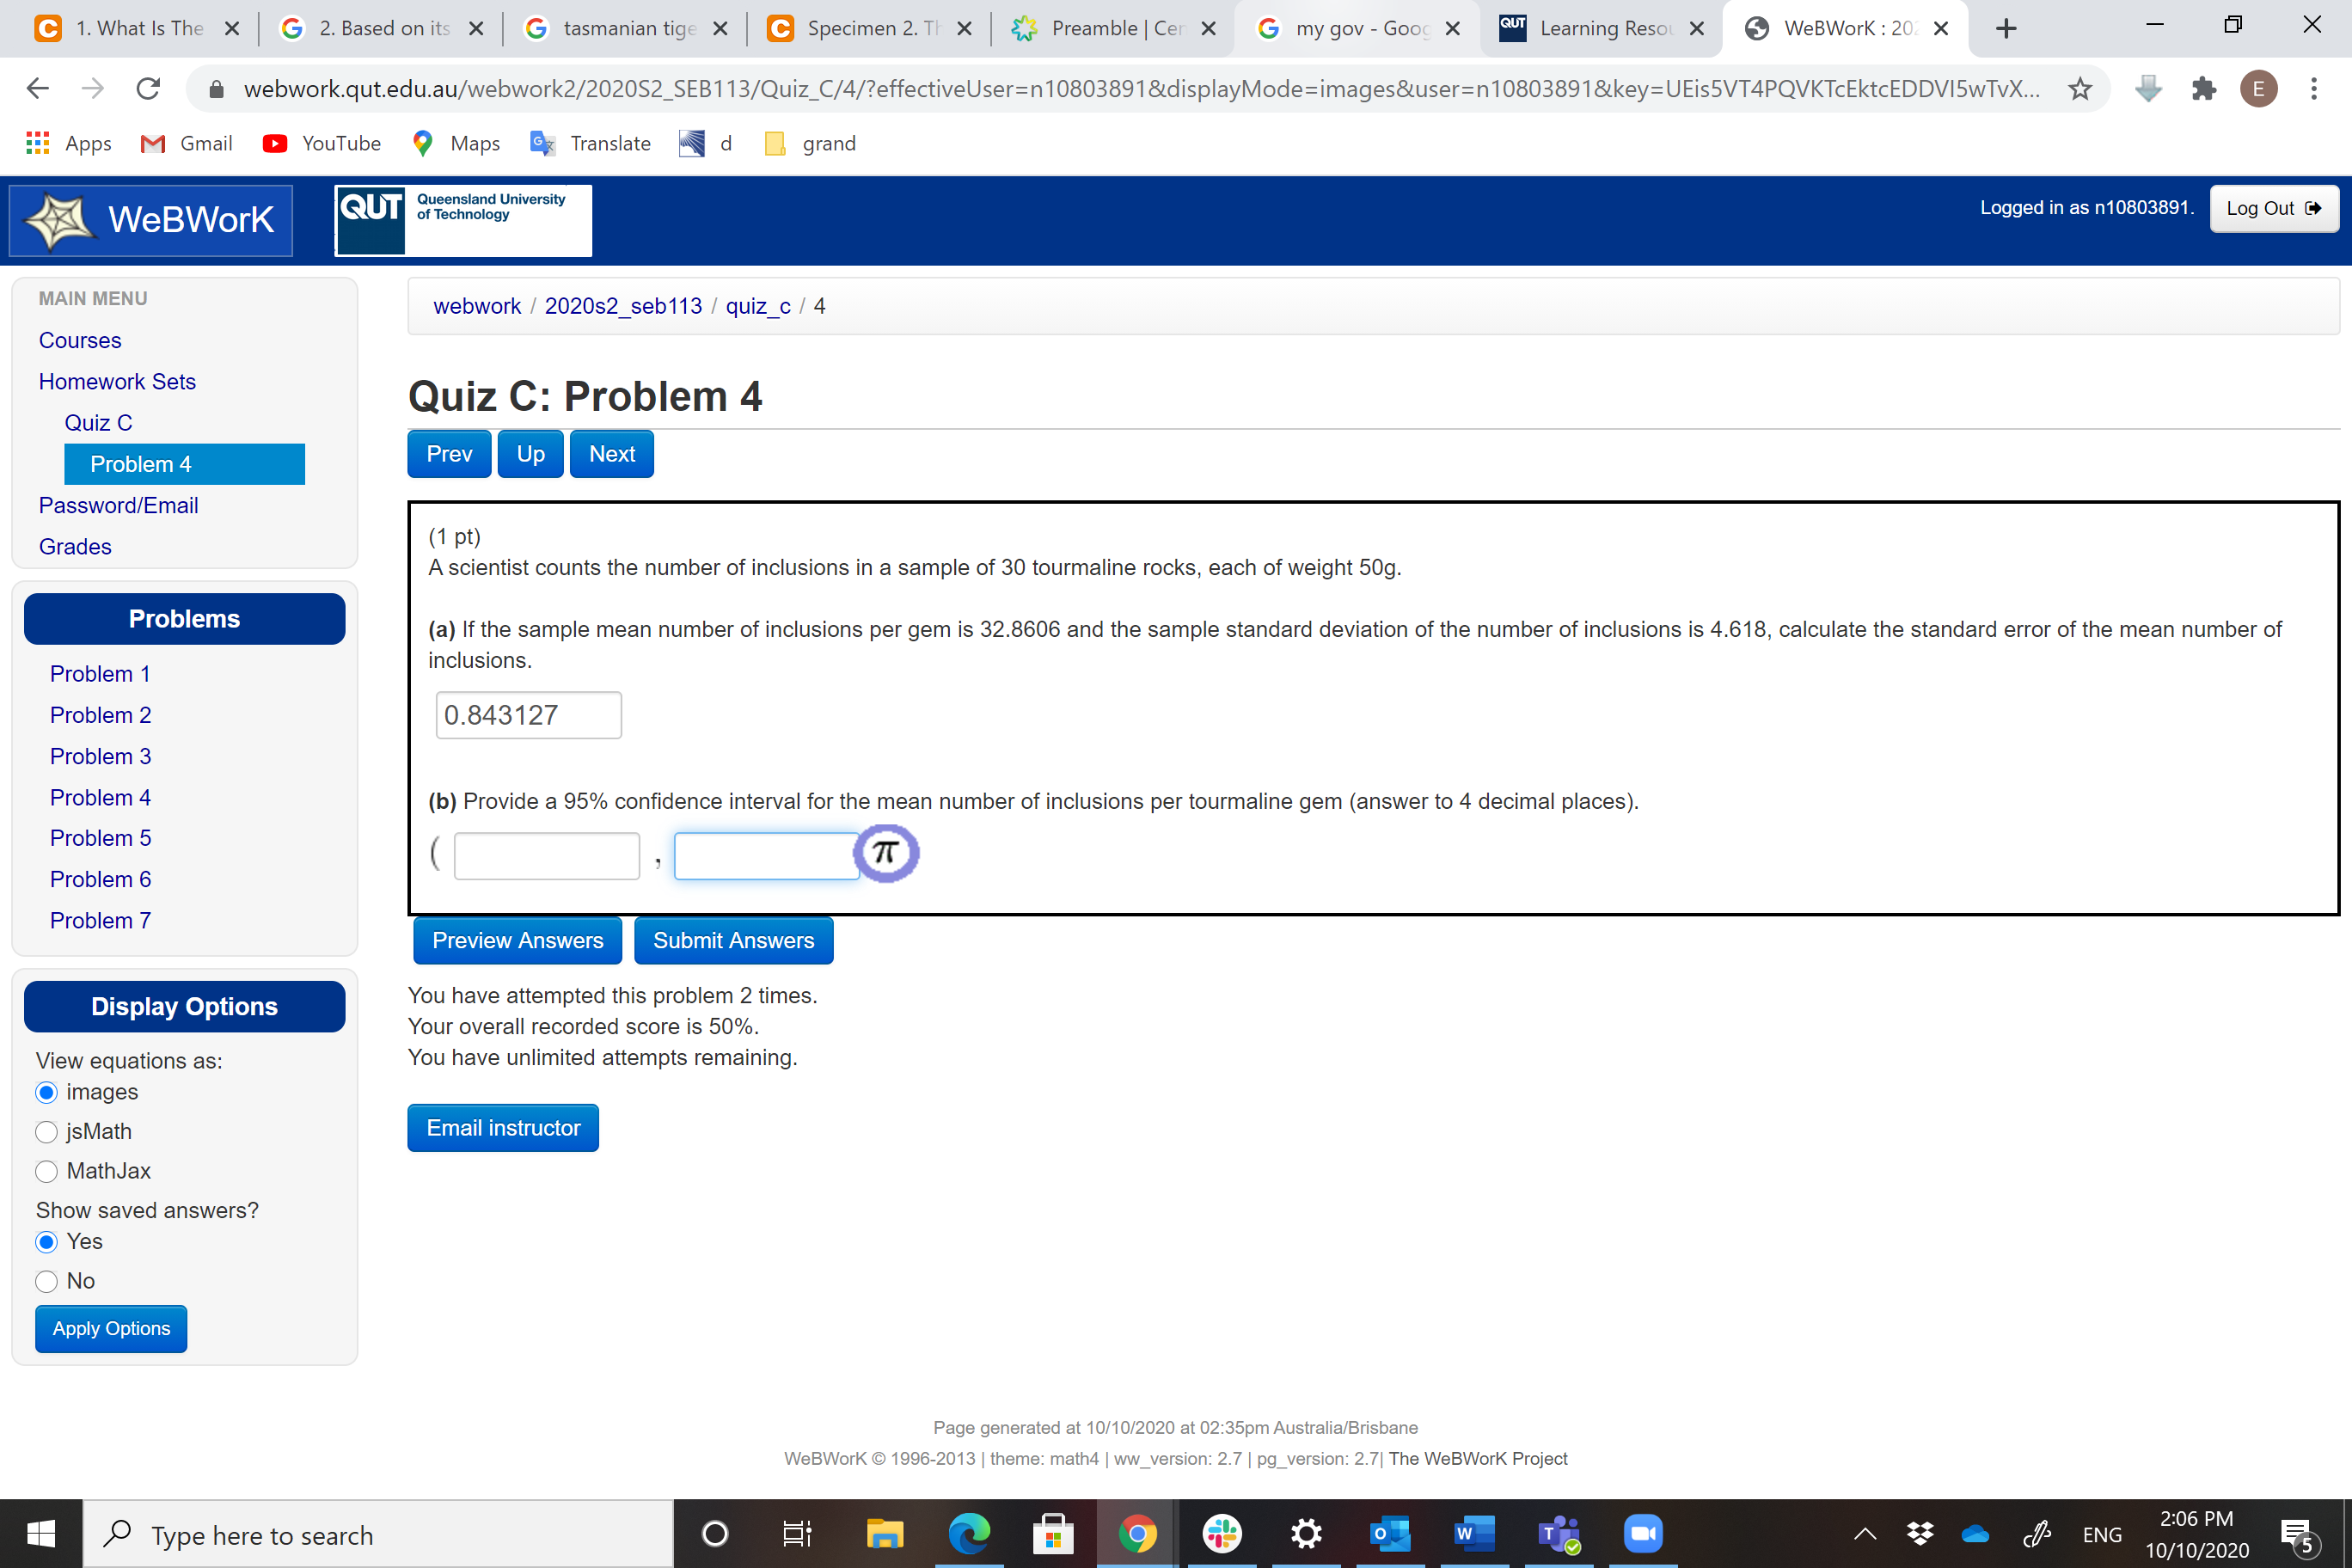Click the WeBWorK logo
2352x1568 pixels.
[x=151, y=220]
